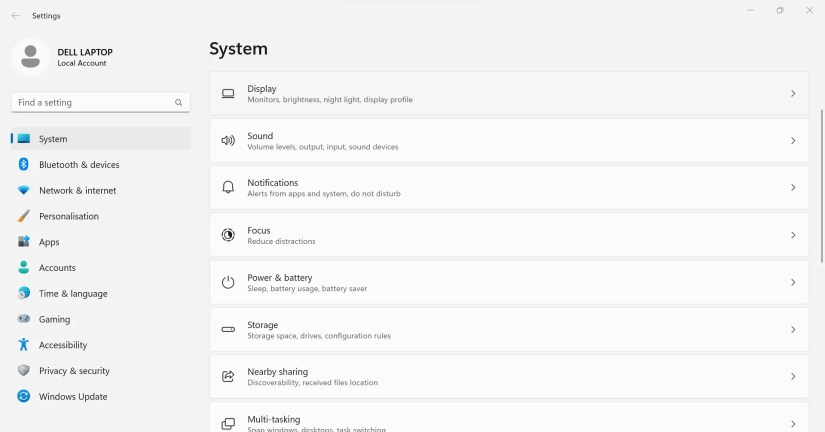This screenshot has height=432, width=825.
Task: Open the Accounts settings page
Action: (57, 268)
